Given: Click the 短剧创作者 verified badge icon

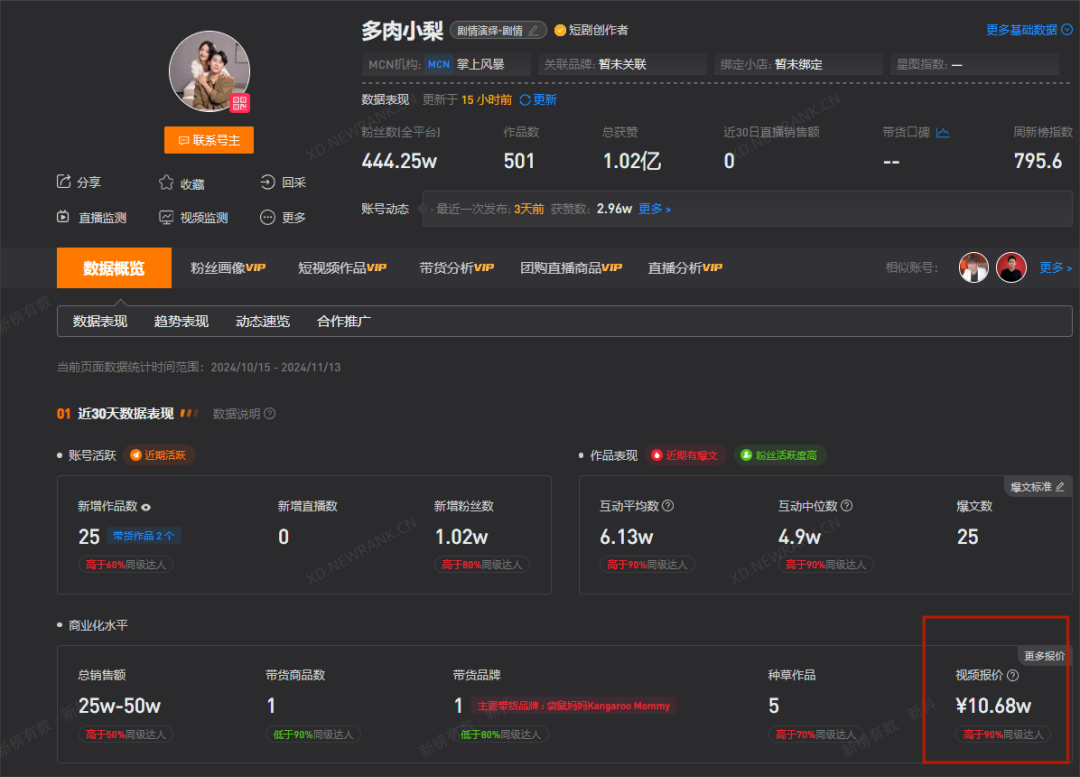Looking at the screenshot, I should tap(560, 30).
